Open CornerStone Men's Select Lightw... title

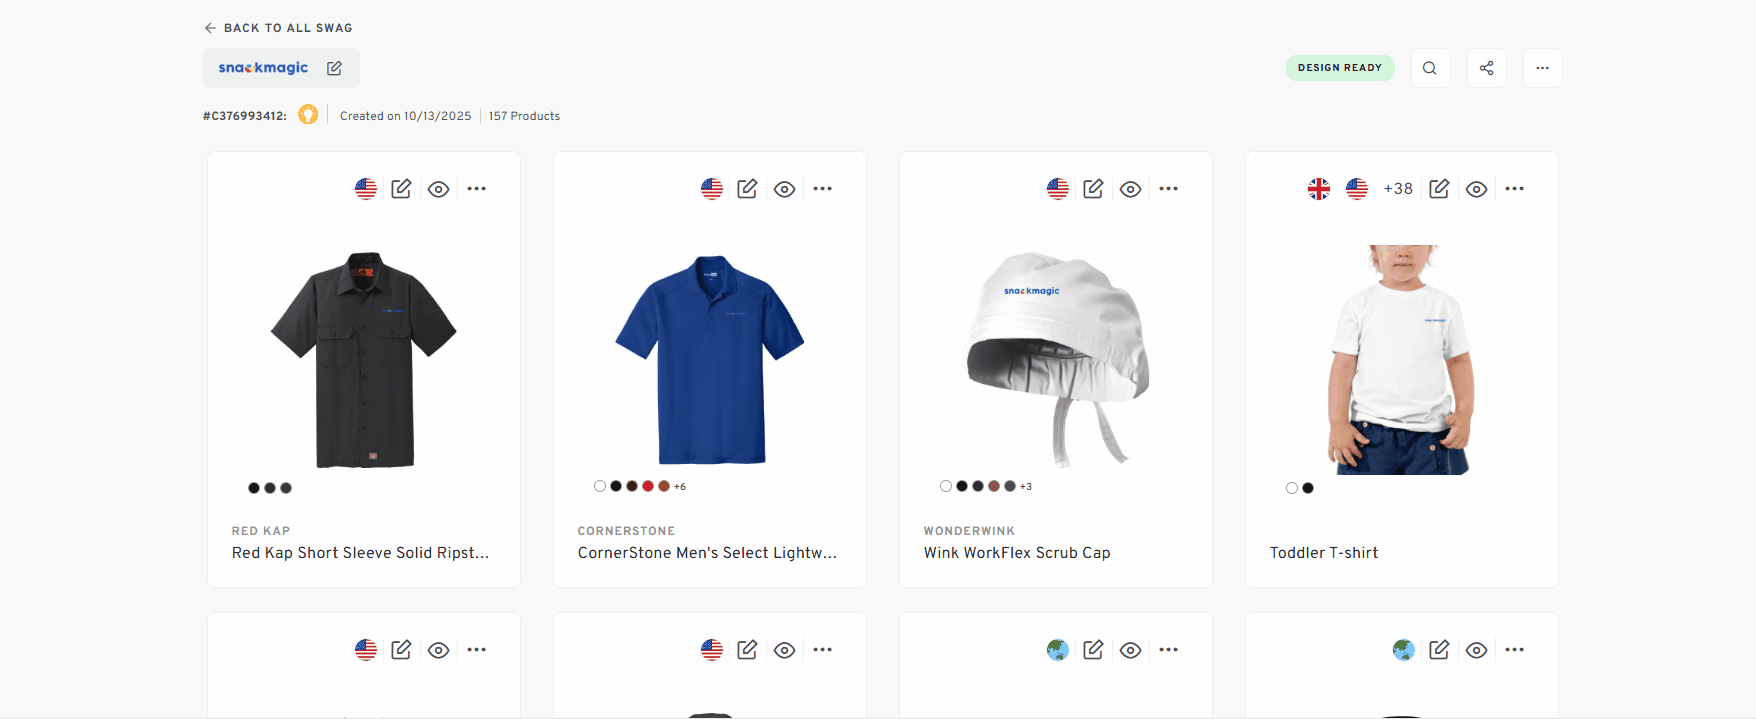[707, 553]
